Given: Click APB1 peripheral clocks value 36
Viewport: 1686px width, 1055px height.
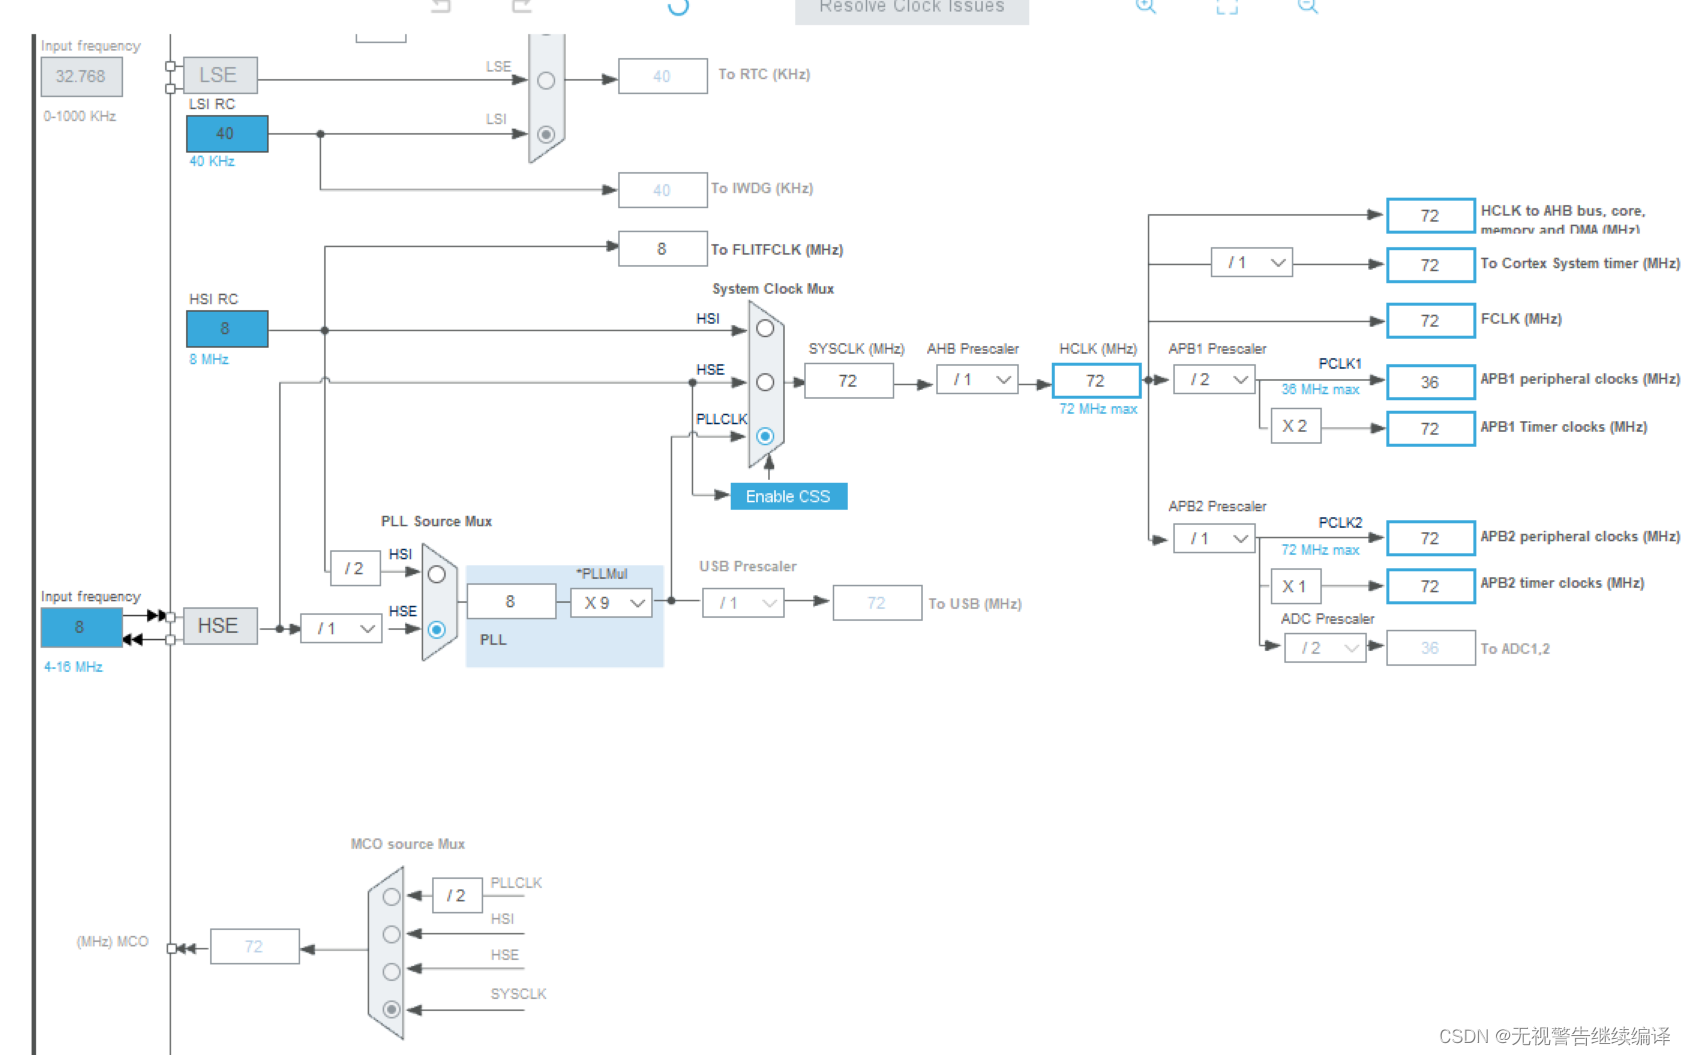Looking at the screenshot, I should pyautogui.click(x=1430, y=382).
